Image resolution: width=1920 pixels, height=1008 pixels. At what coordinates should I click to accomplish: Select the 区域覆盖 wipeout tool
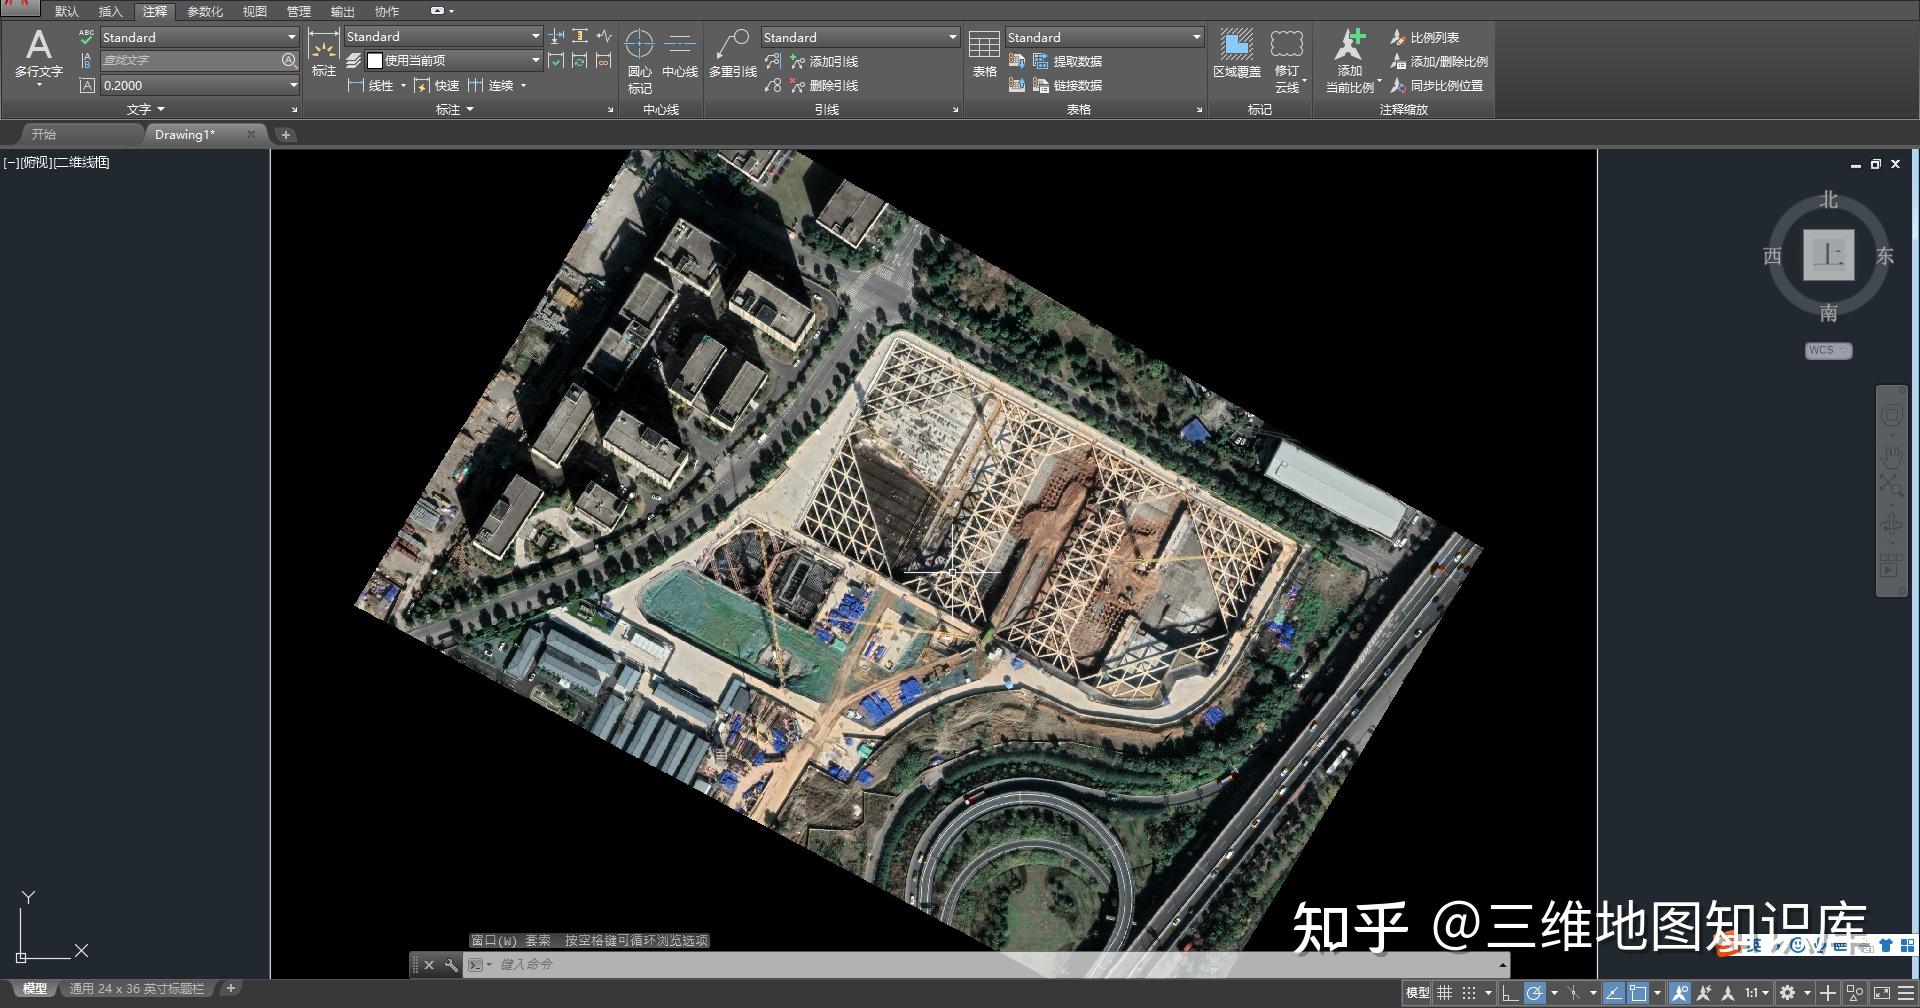point(1237,54)
